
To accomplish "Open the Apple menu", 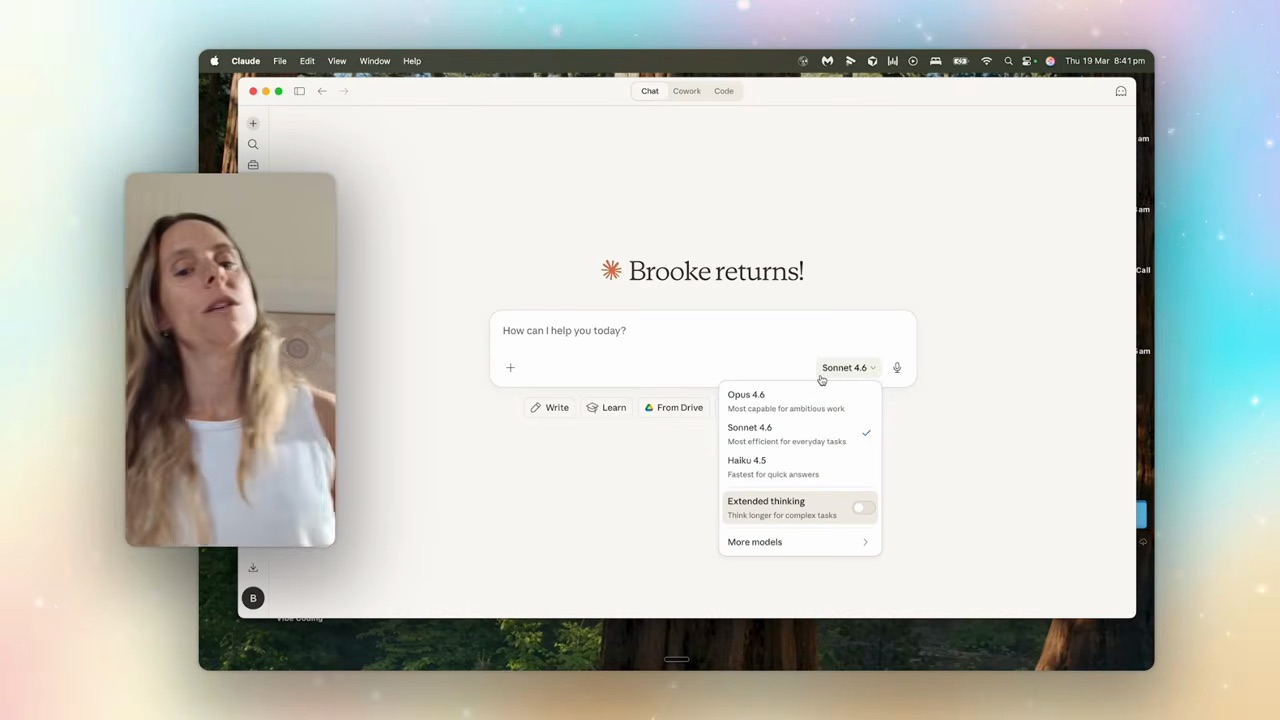I will pyautogui.click(x=214, y=61).
